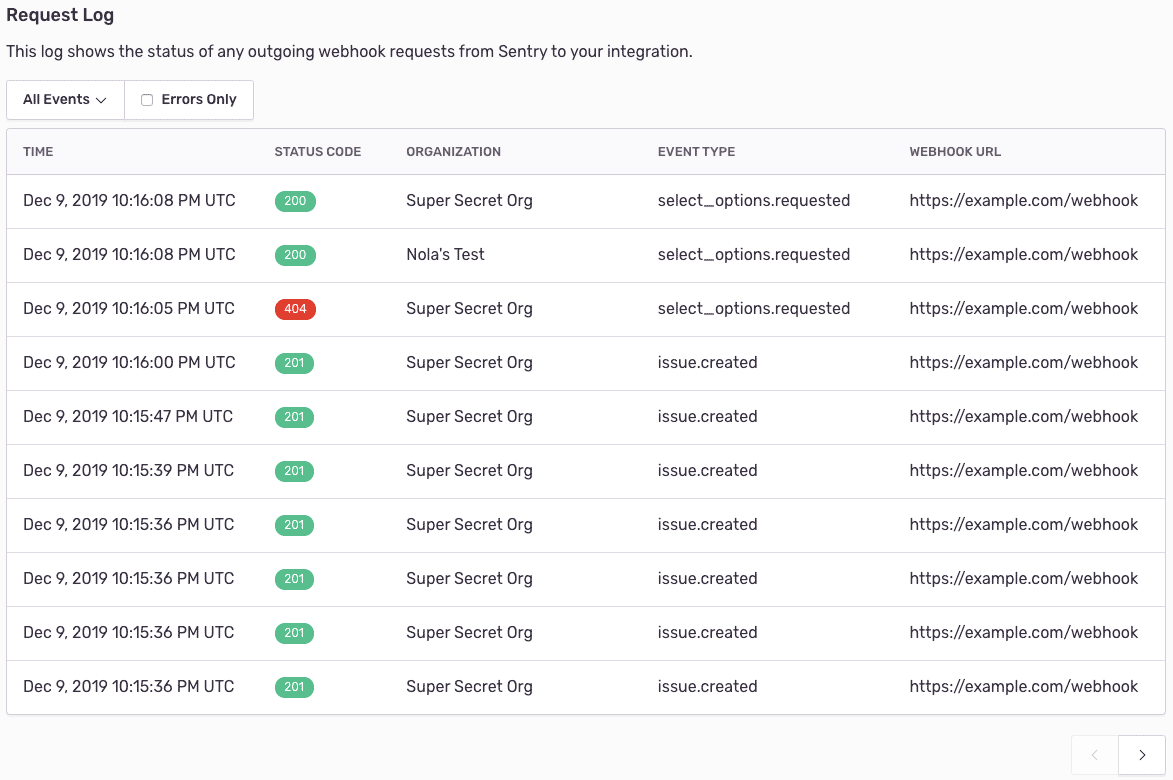Click the red 404 status badge

click(295, 309)
